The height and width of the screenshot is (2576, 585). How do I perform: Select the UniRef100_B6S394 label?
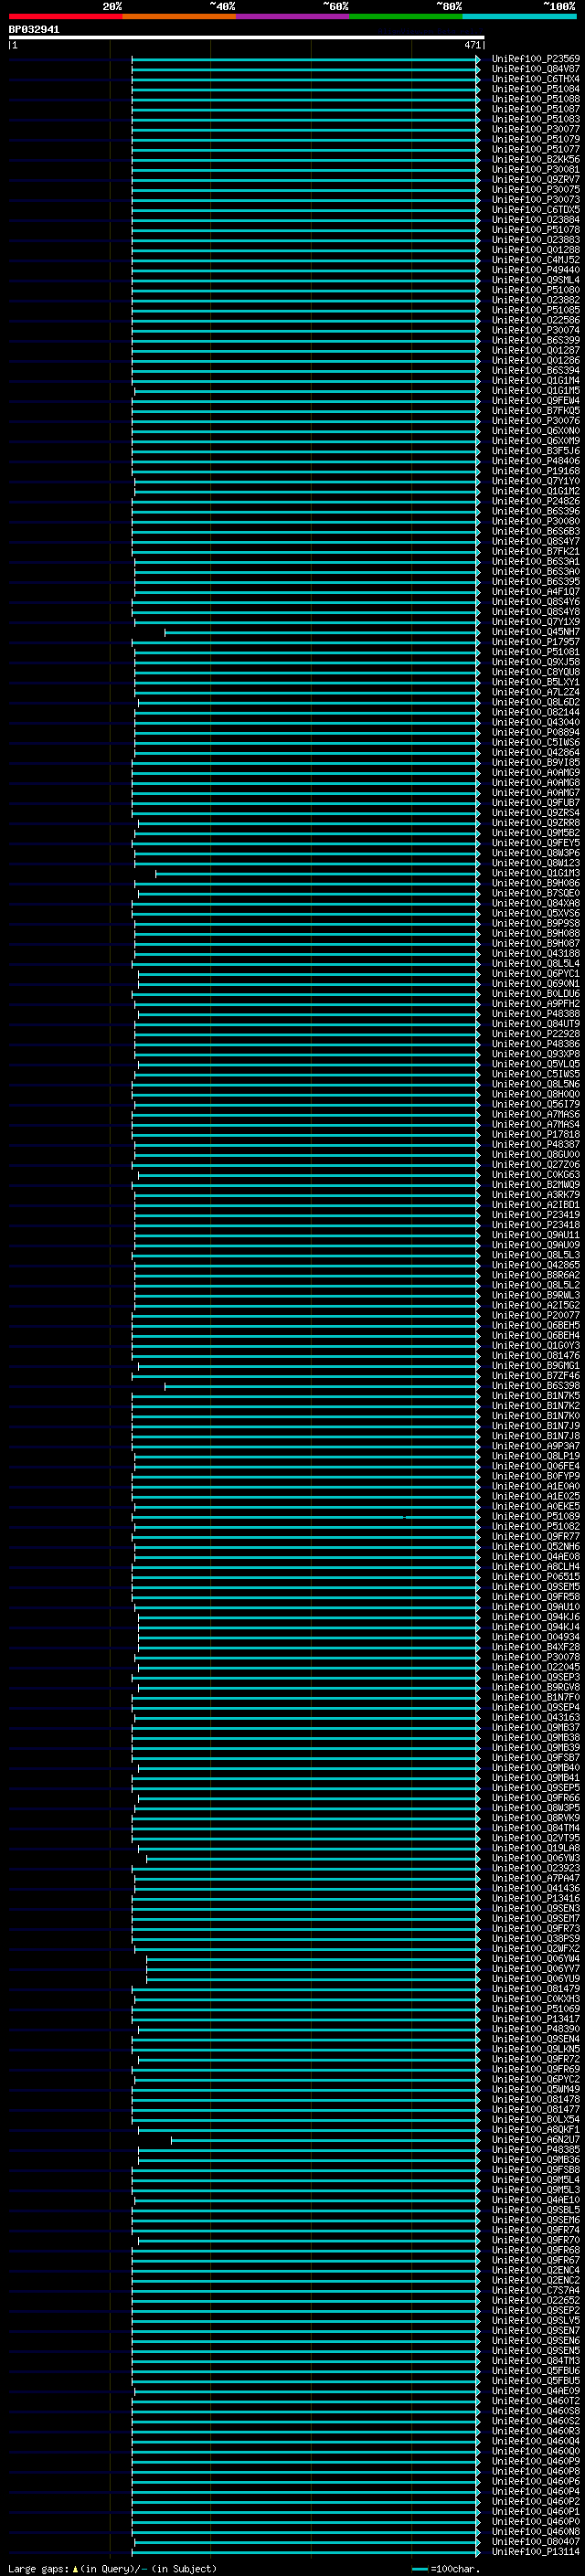point(536,371)
